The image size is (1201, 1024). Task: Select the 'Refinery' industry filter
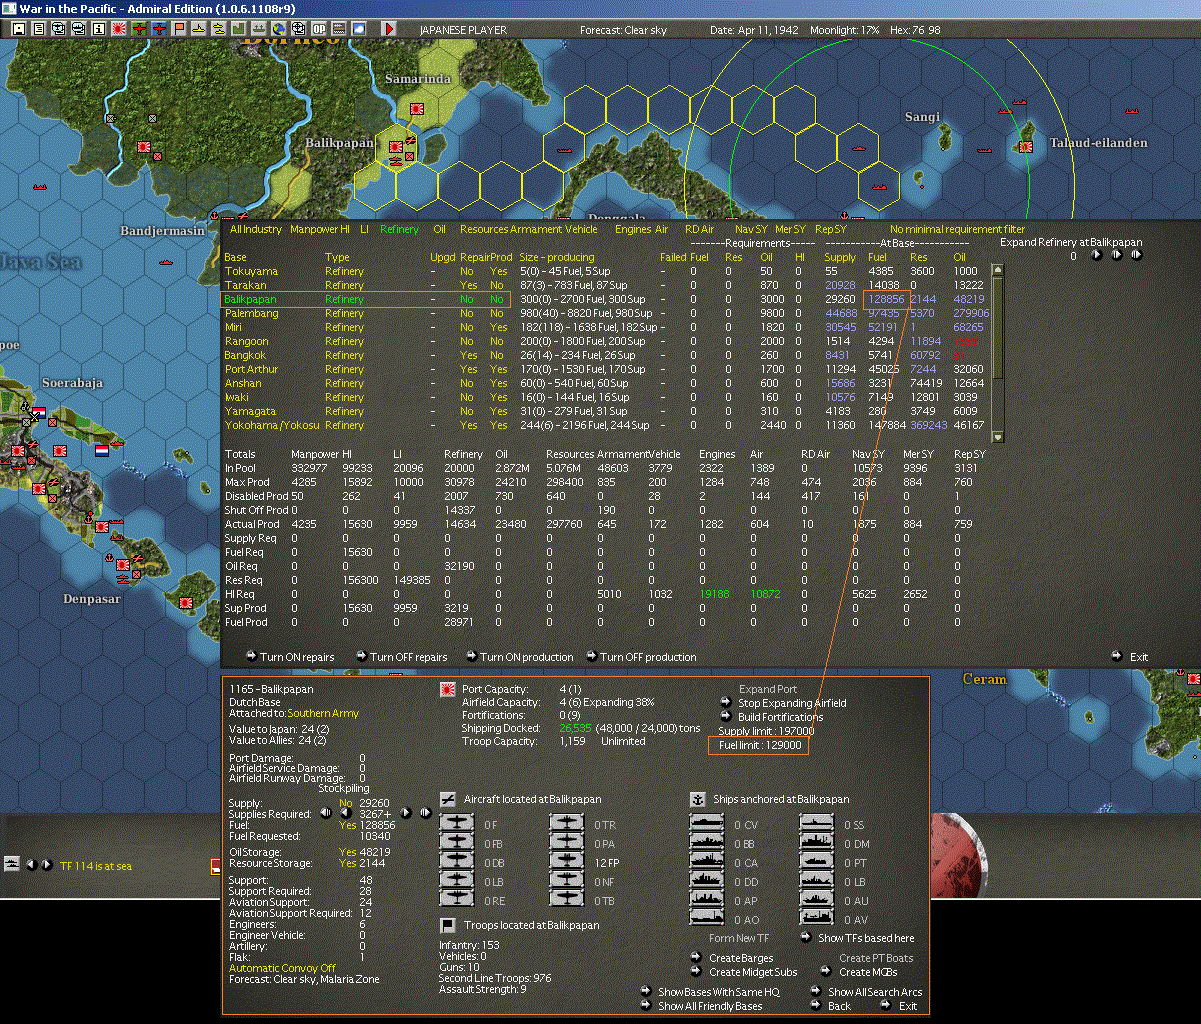399,229
